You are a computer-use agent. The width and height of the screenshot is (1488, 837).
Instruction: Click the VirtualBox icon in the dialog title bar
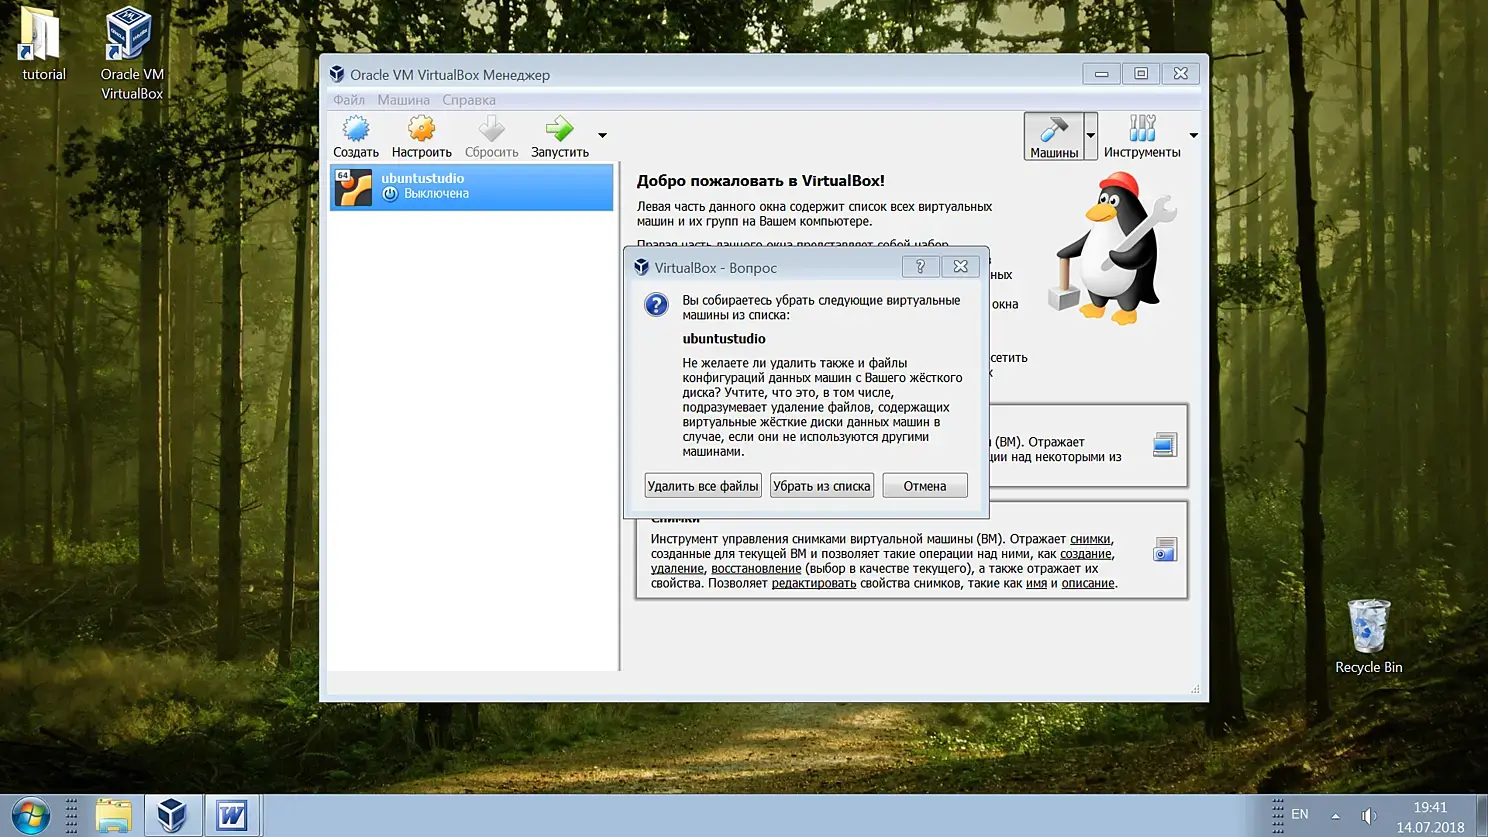click(642, 267)
